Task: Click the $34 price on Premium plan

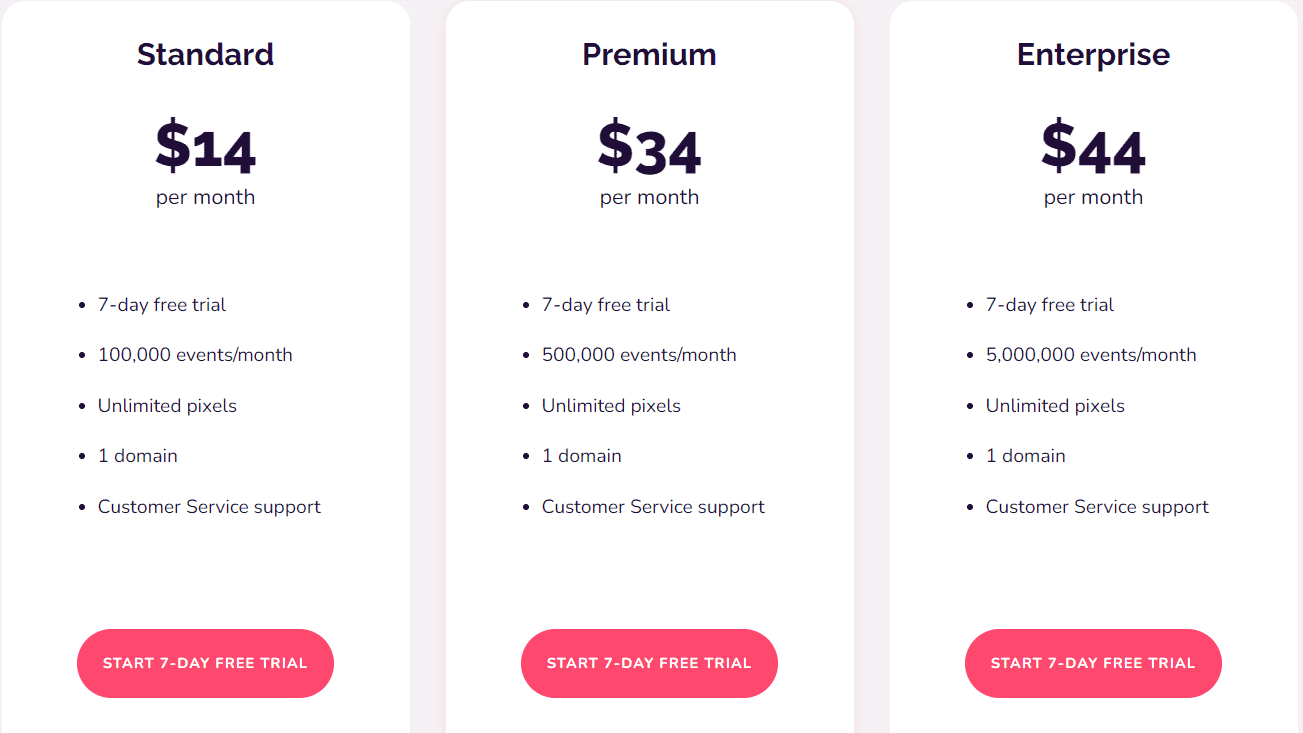Action: point(649,148)
